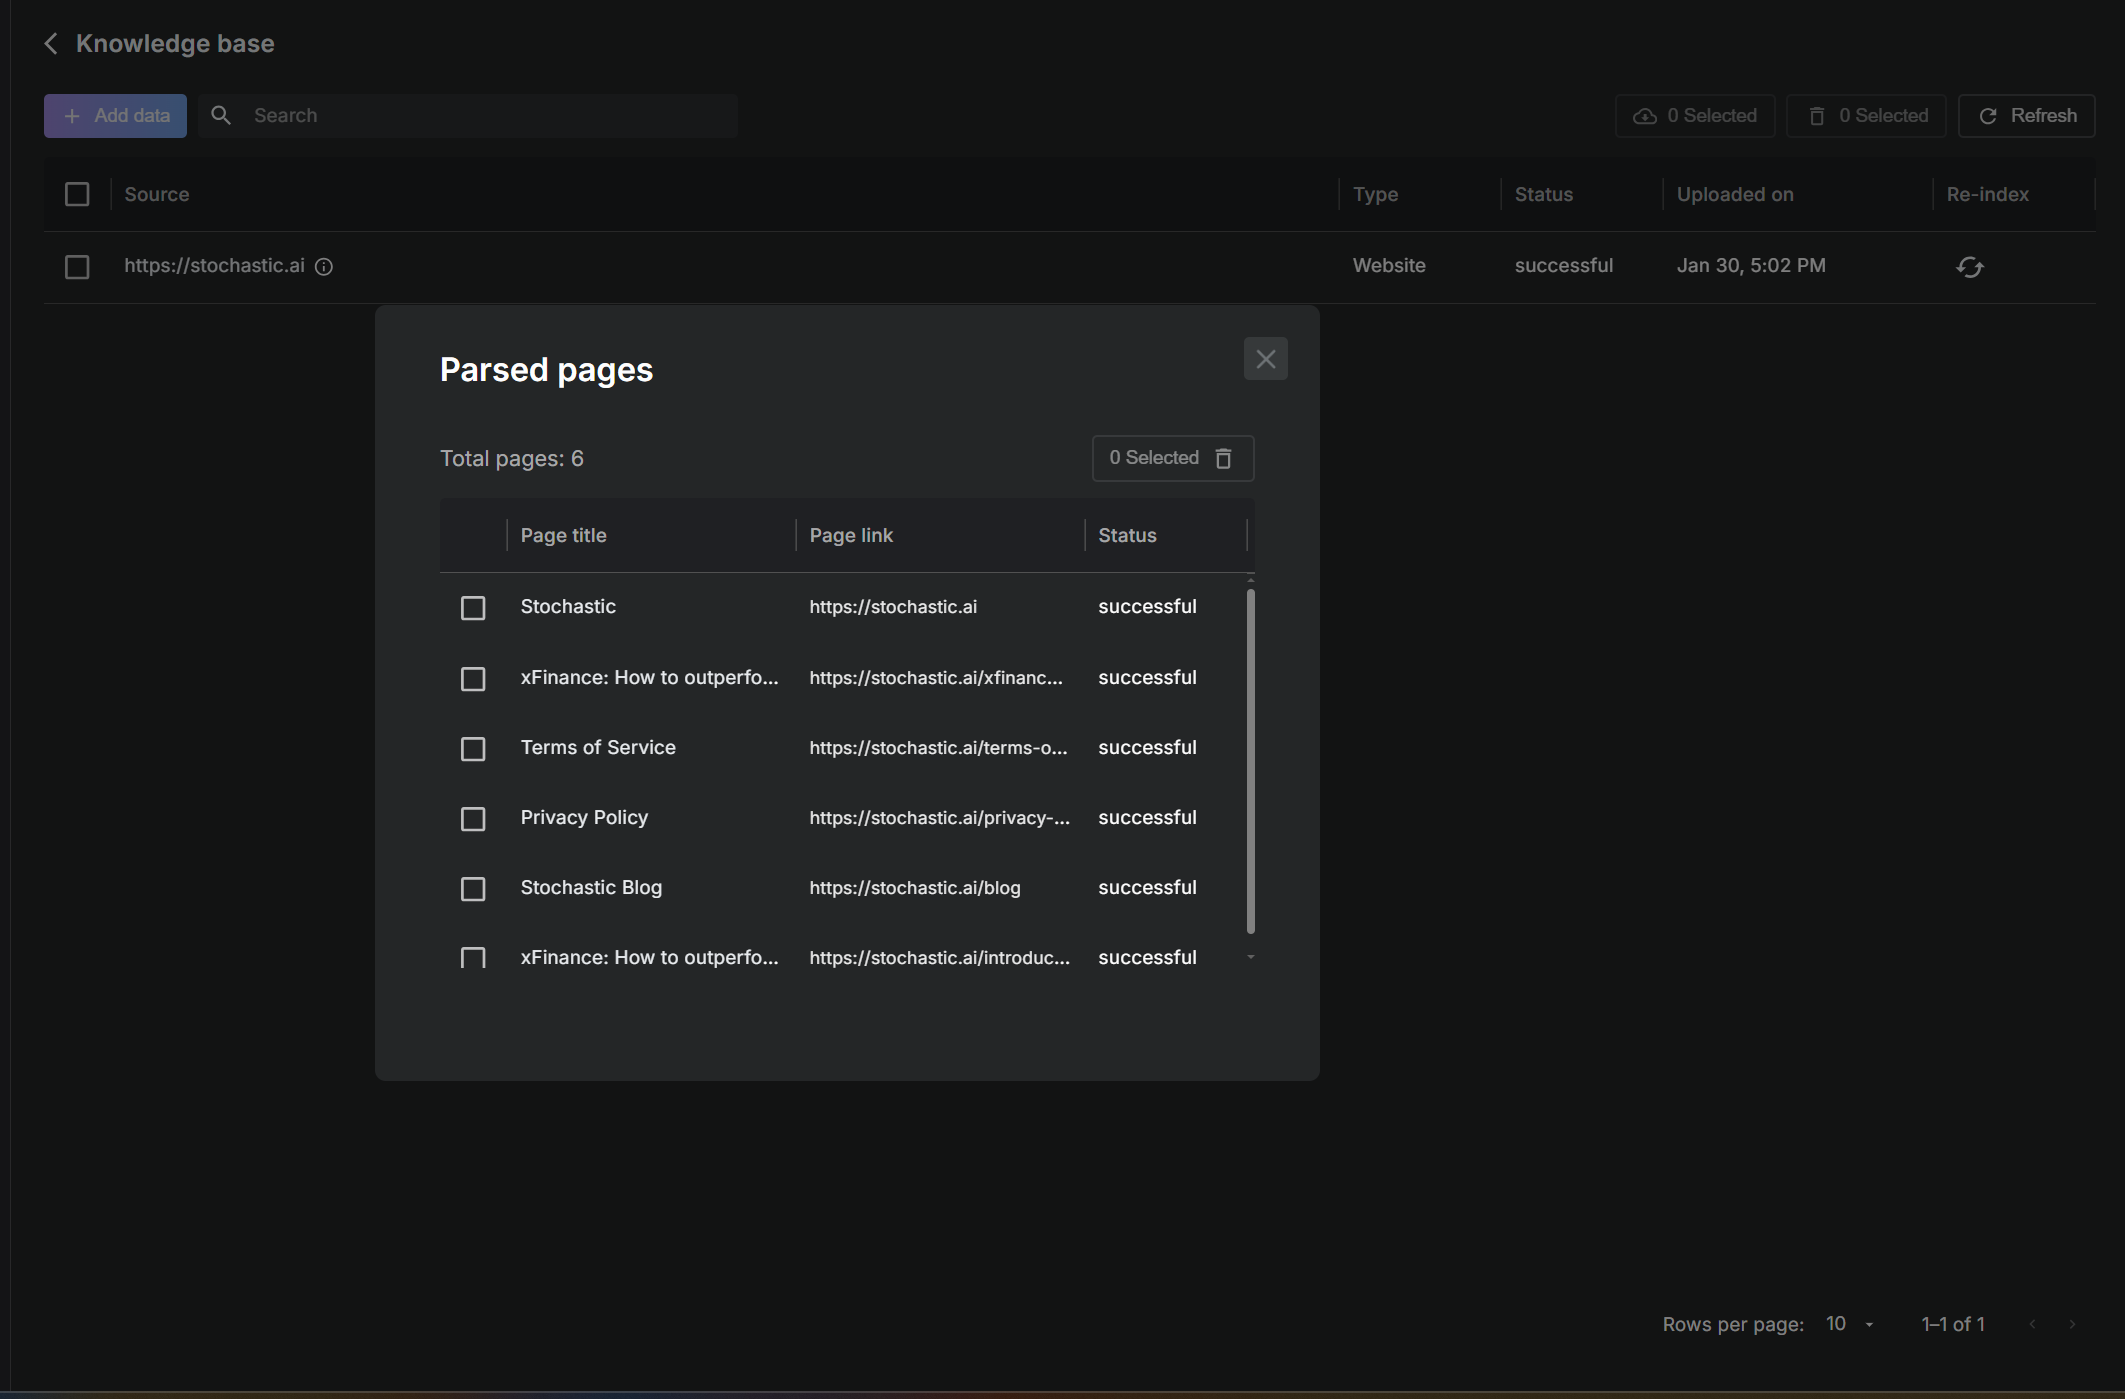2125x1399 pixels.
Task: Click the Stochastic Blog page title
Action: pos(591,888)
